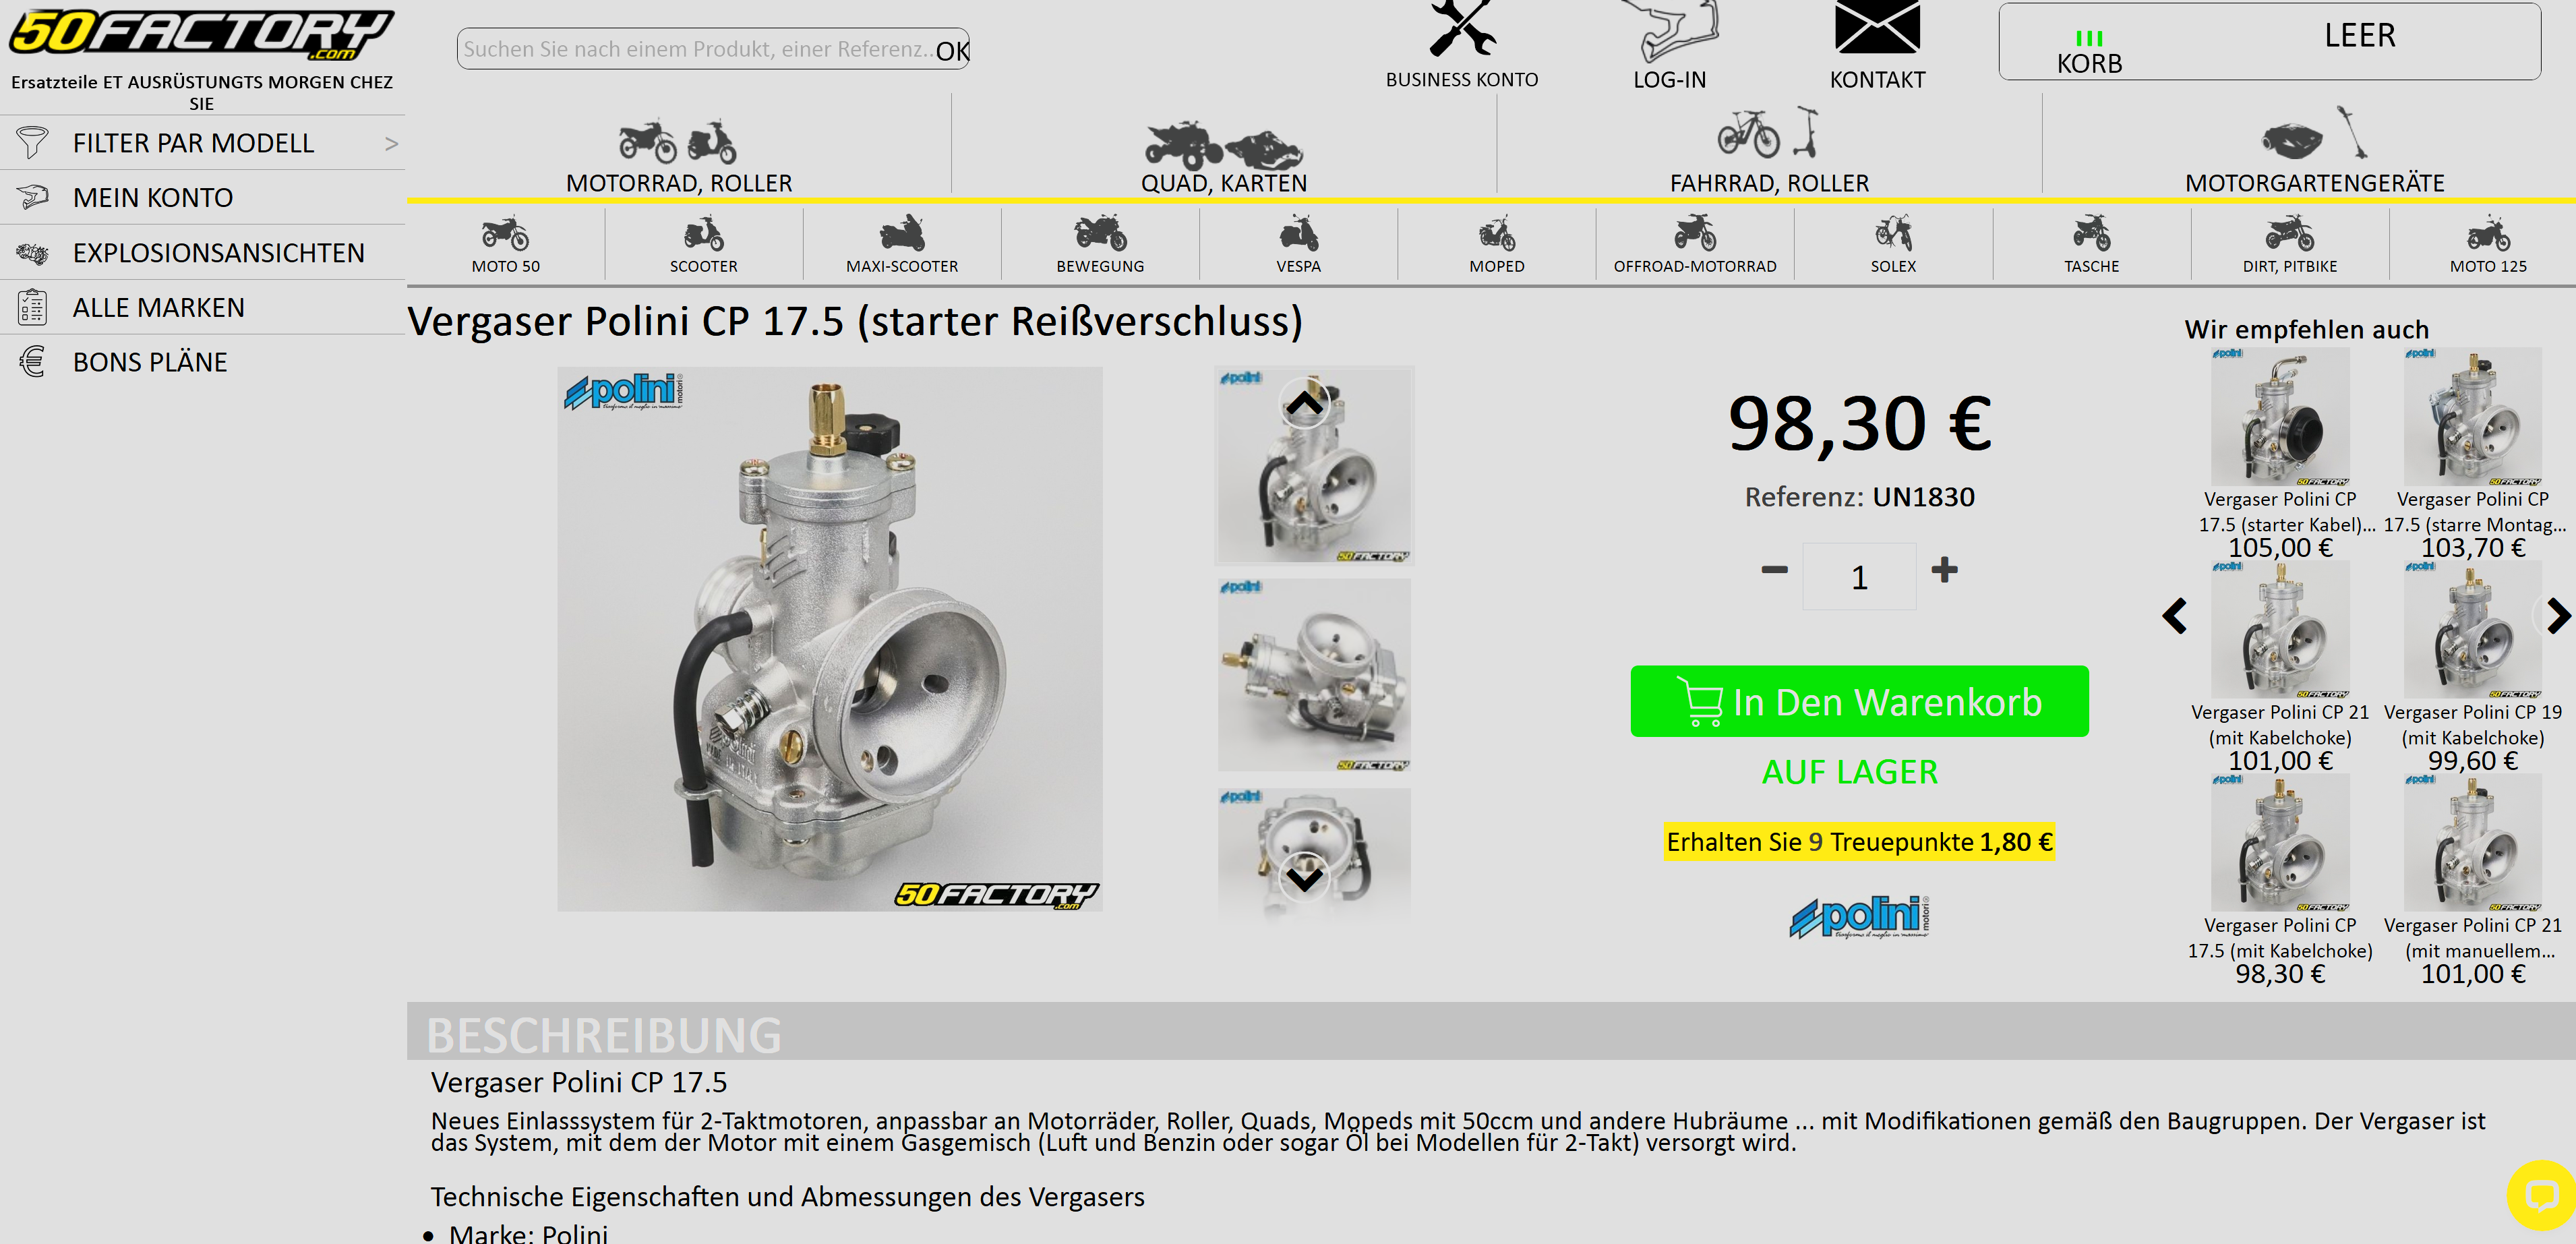Image resolution: width=2576 pixels, height=1244 pixels.
Task: Open the Maxi-Scooter subcategory
Action: point(902,245)
